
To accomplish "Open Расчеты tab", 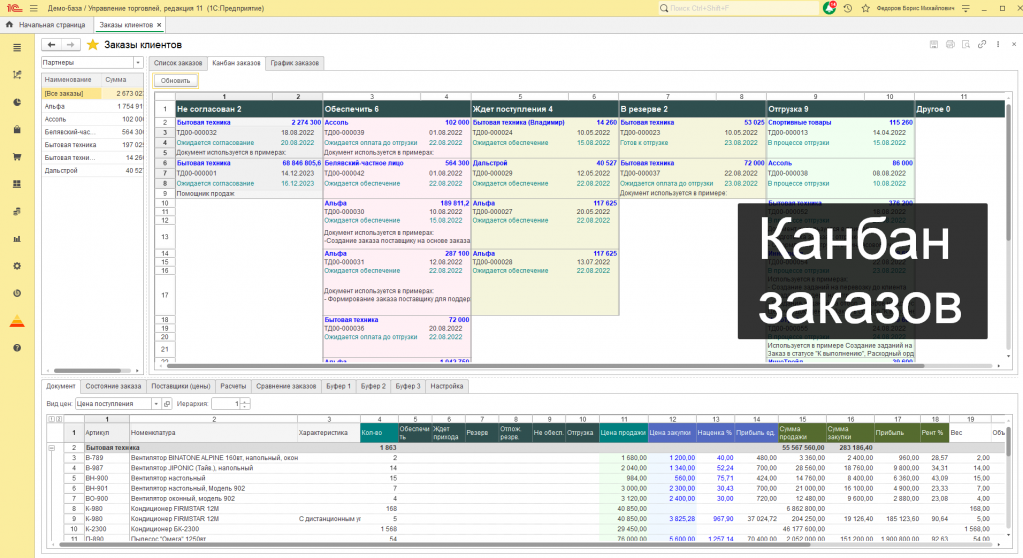I will click(x=233, y=386).
